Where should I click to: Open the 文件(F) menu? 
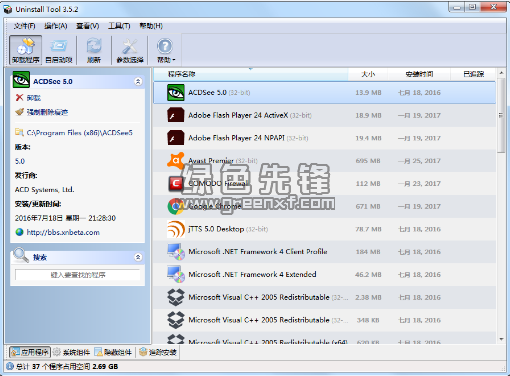coord(24,26)
